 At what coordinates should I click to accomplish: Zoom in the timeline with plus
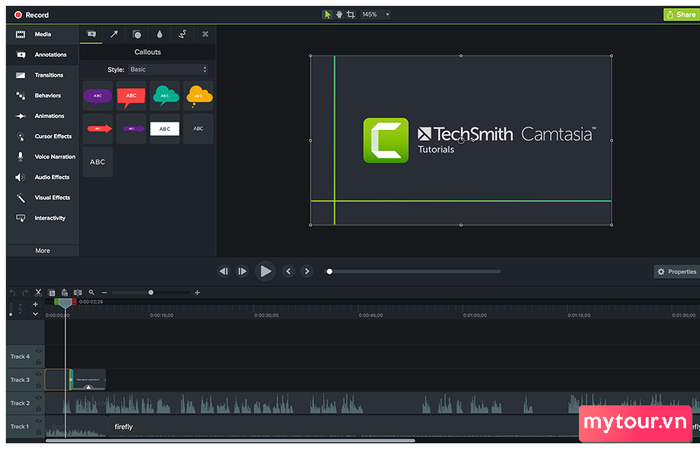coord(197,293)
